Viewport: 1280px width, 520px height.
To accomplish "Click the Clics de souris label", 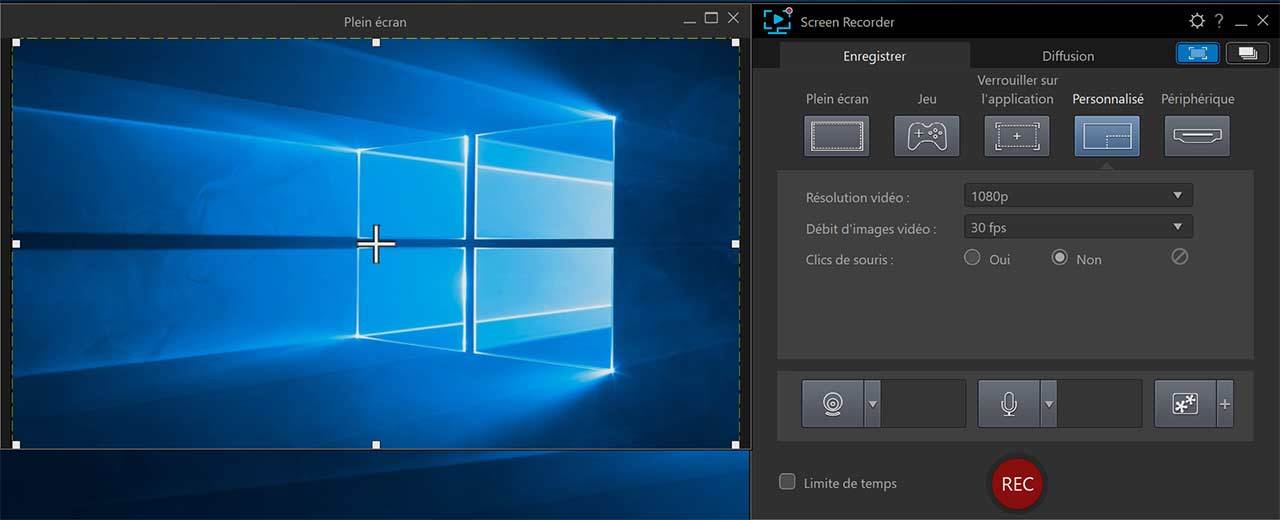I will click(x=850, y=259).
